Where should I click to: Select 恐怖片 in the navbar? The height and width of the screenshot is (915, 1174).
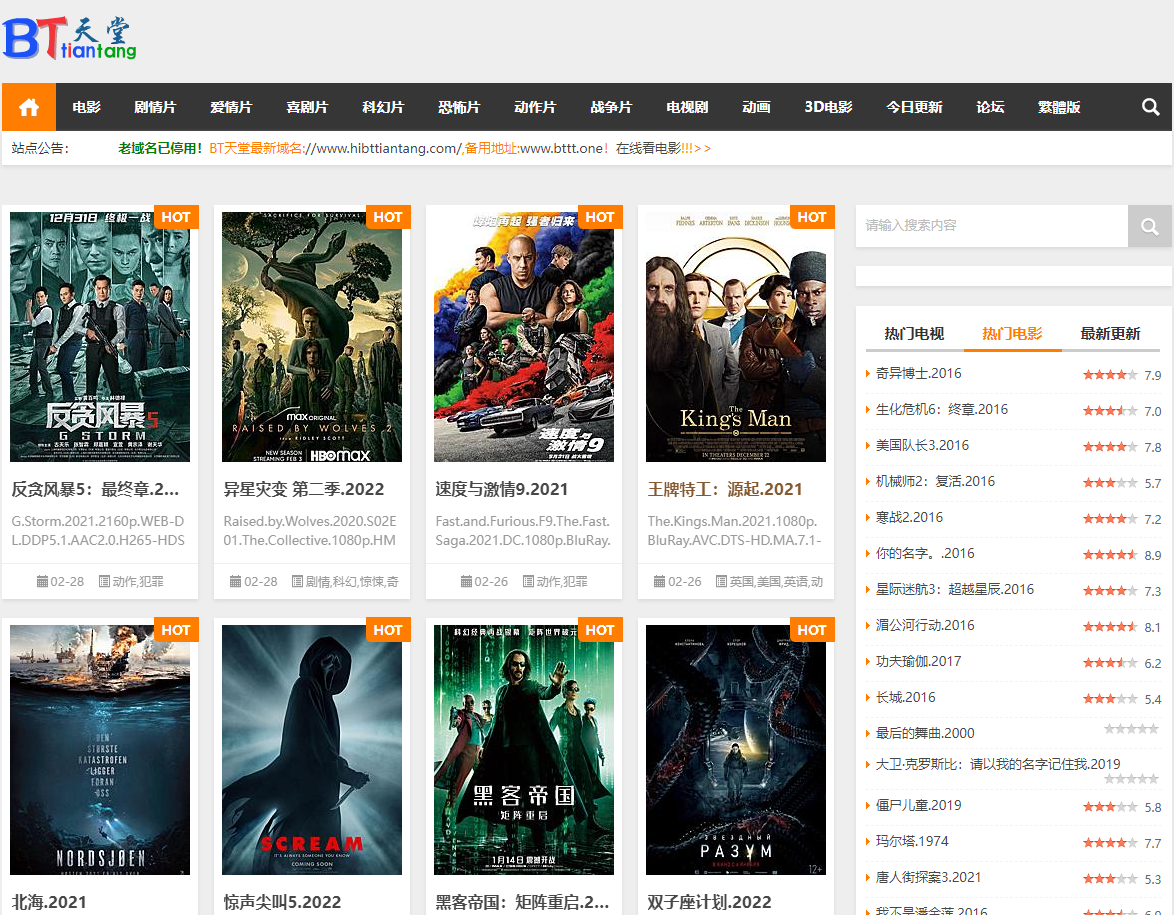[459, 107]
